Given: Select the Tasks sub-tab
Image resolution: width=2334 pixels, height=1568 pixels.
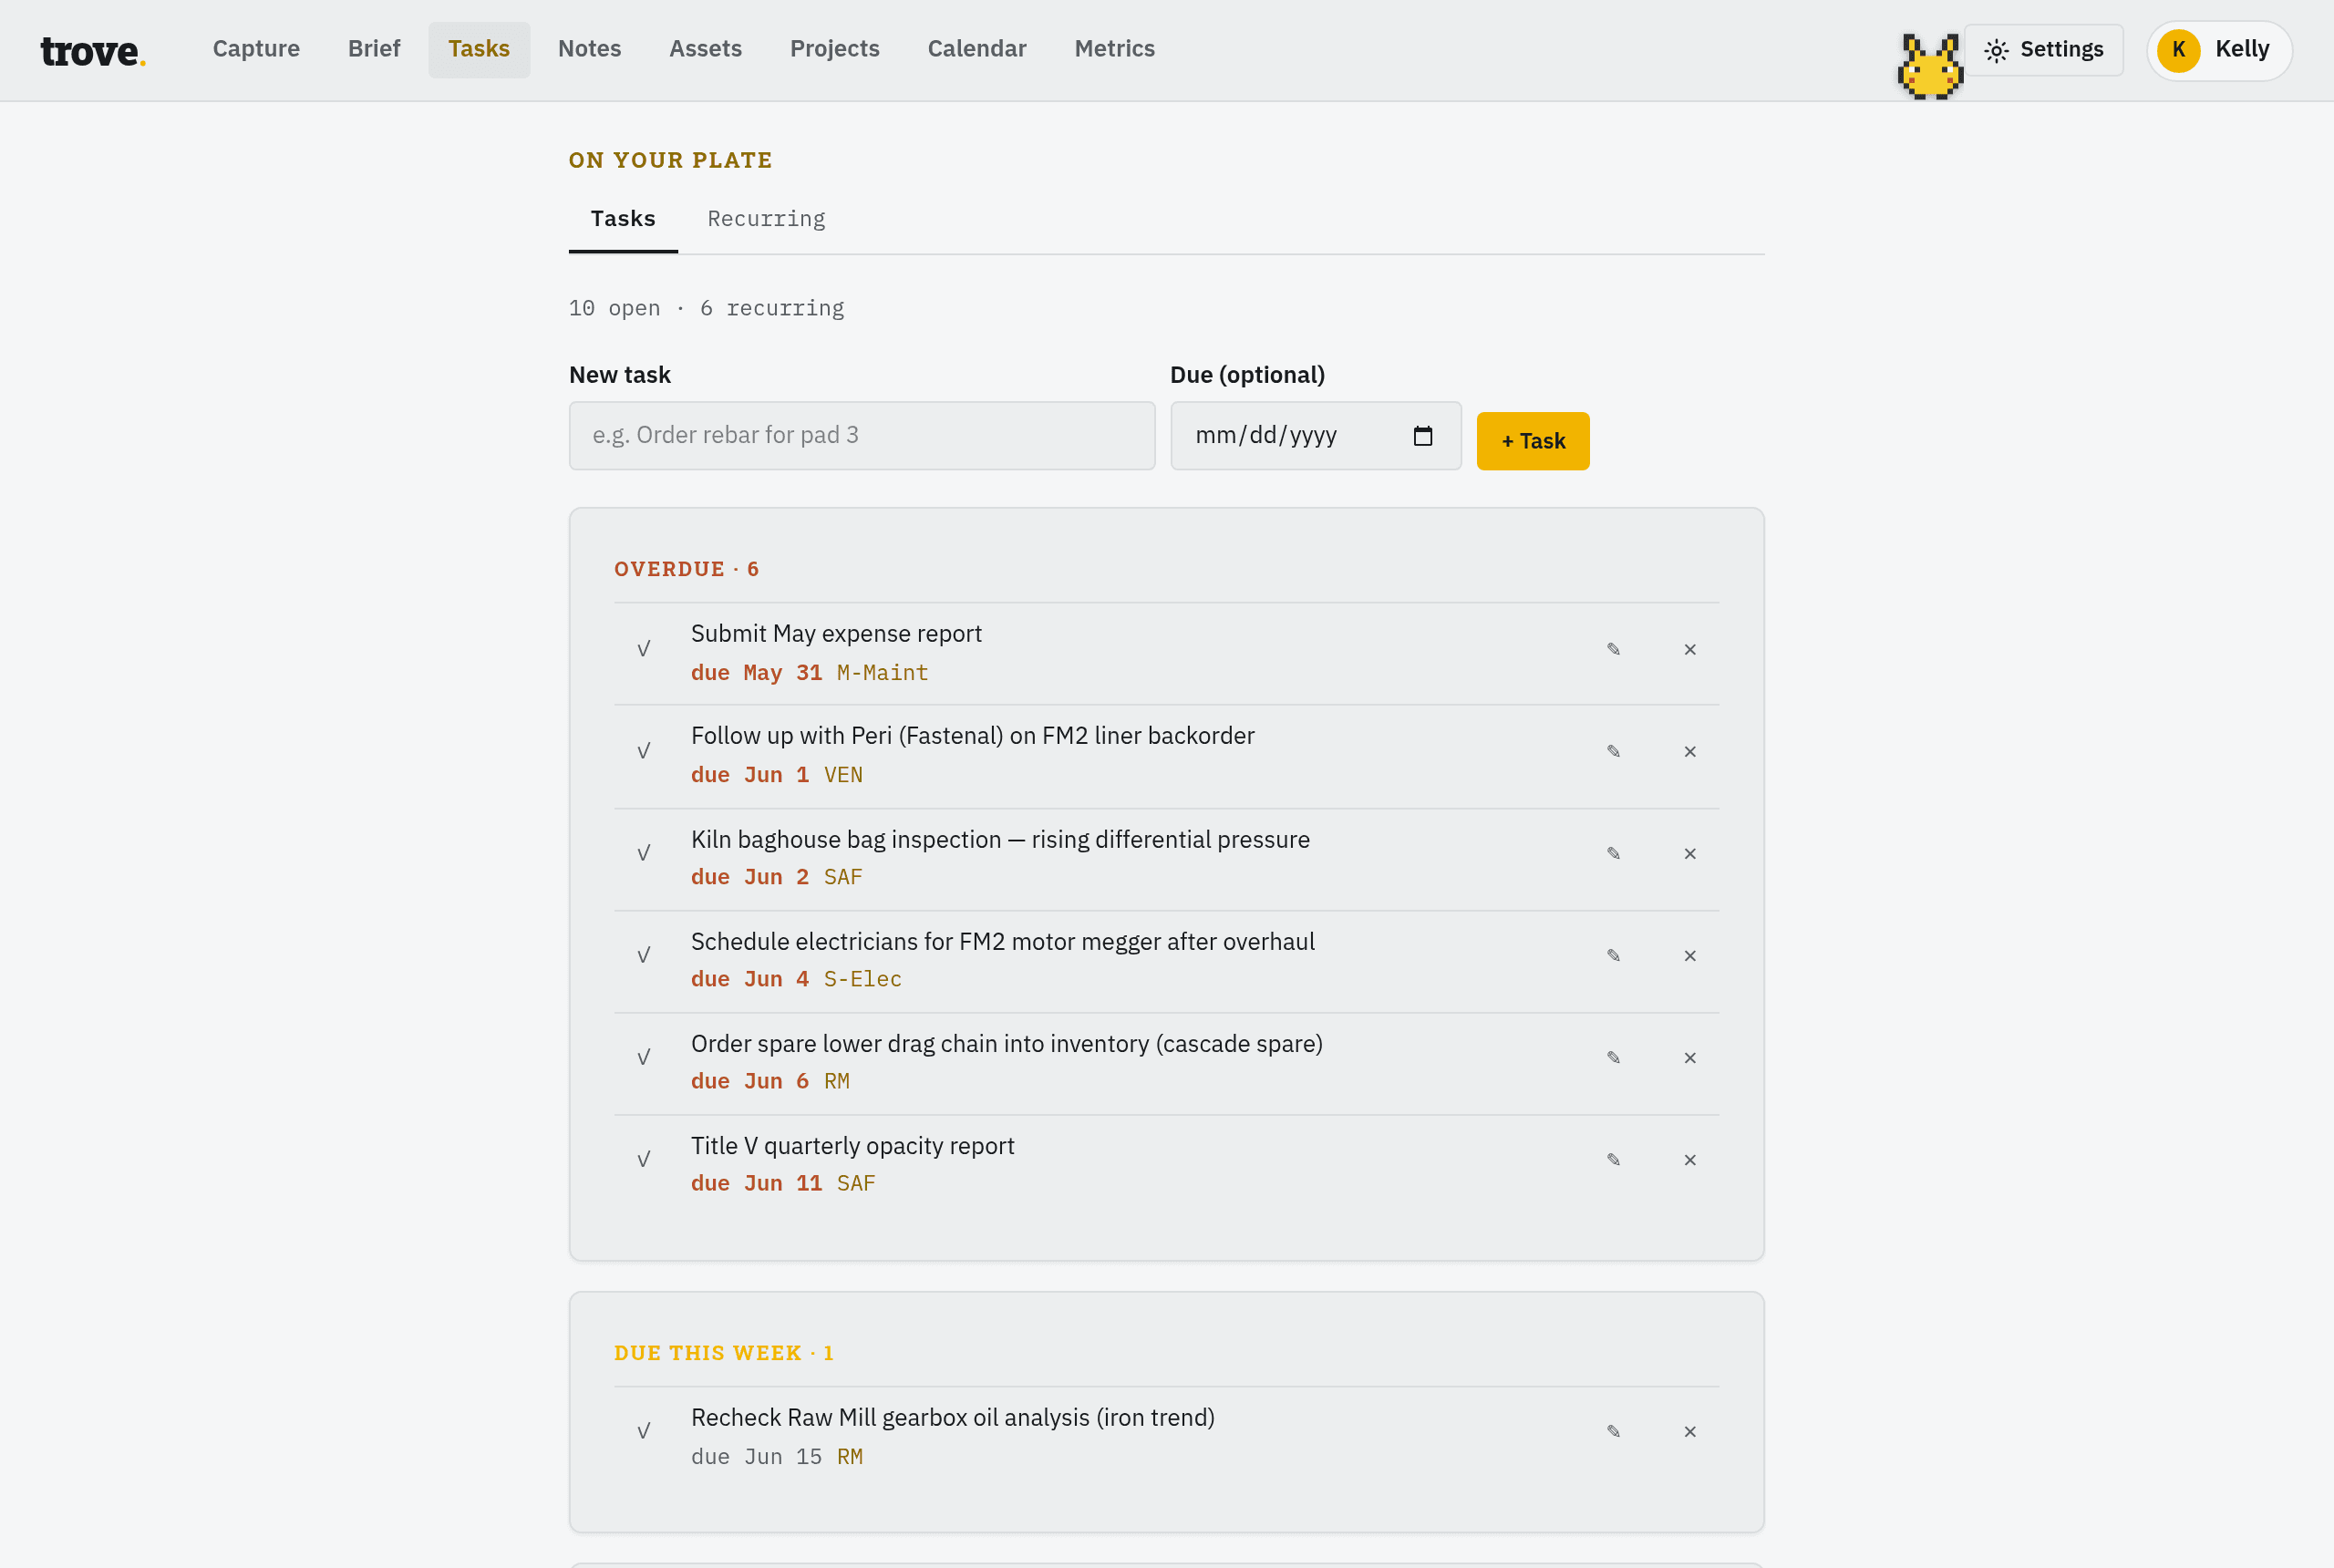Looking at the screenshot, I should (623, 219).
